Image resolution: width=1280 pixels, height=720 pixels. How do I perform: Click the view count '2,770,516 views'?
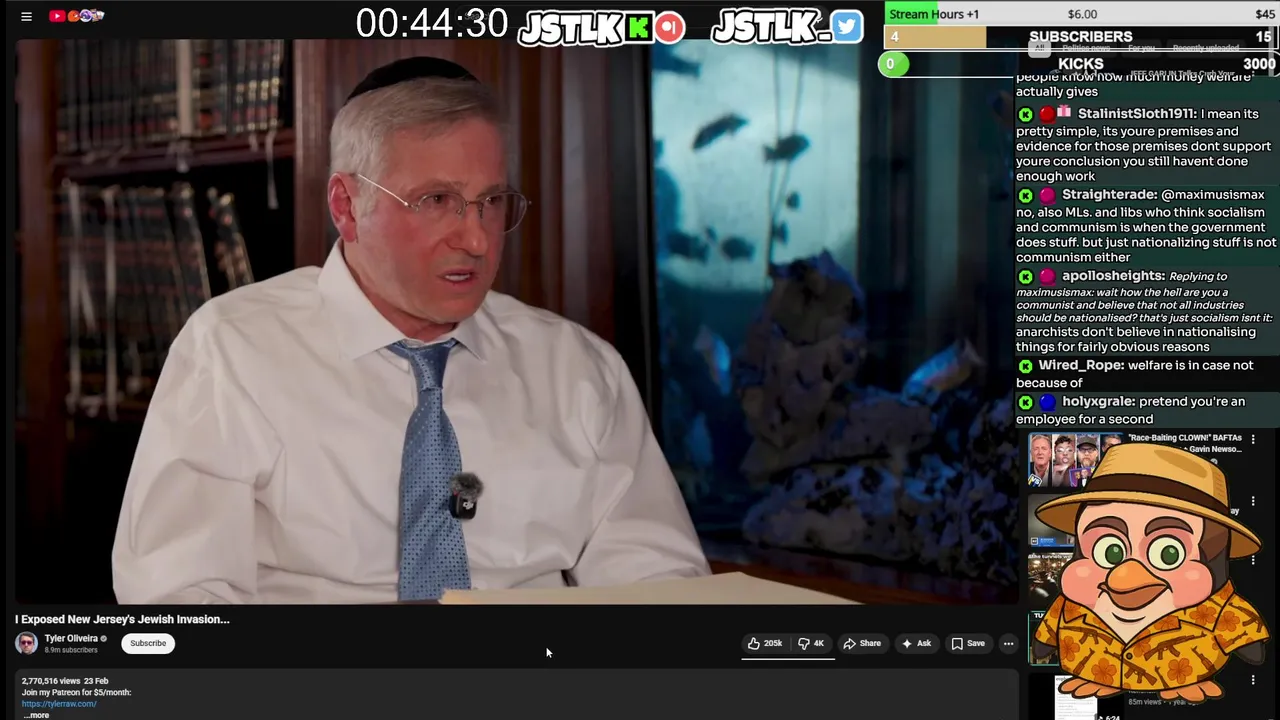(x=51, y=681)
